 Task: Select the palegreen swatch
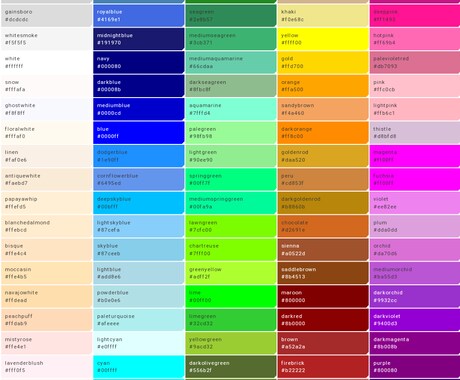click(x=231, y=133)
